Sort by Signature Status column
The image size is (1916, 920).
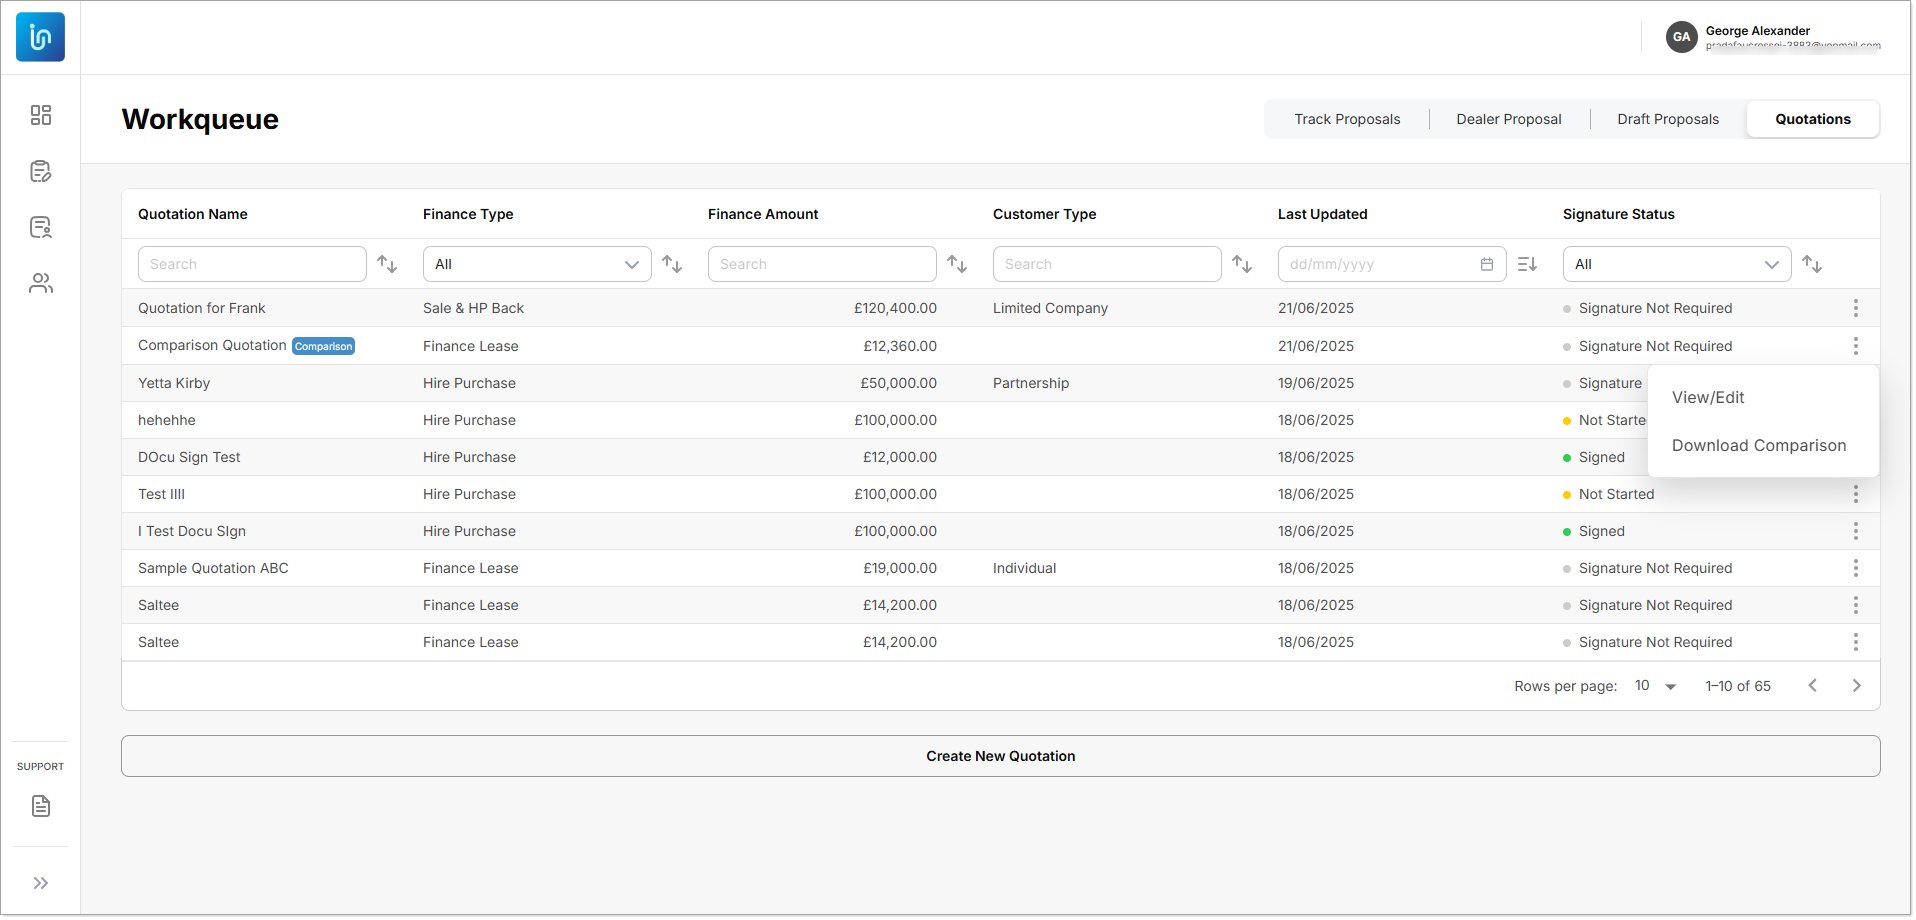1812,264
